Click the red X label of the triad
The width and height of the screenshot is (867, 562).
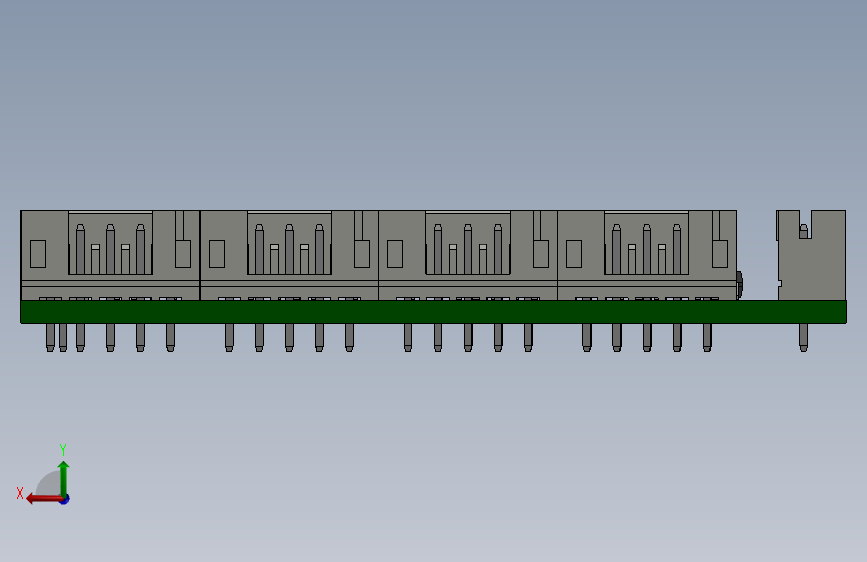20,493
